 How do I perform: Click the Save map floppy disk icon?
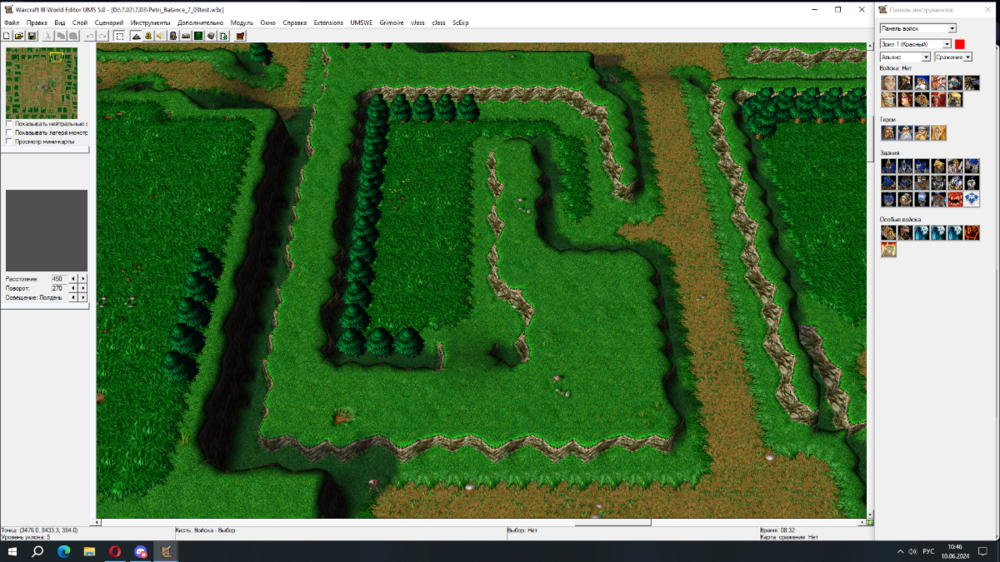click(x=32, y=36)
